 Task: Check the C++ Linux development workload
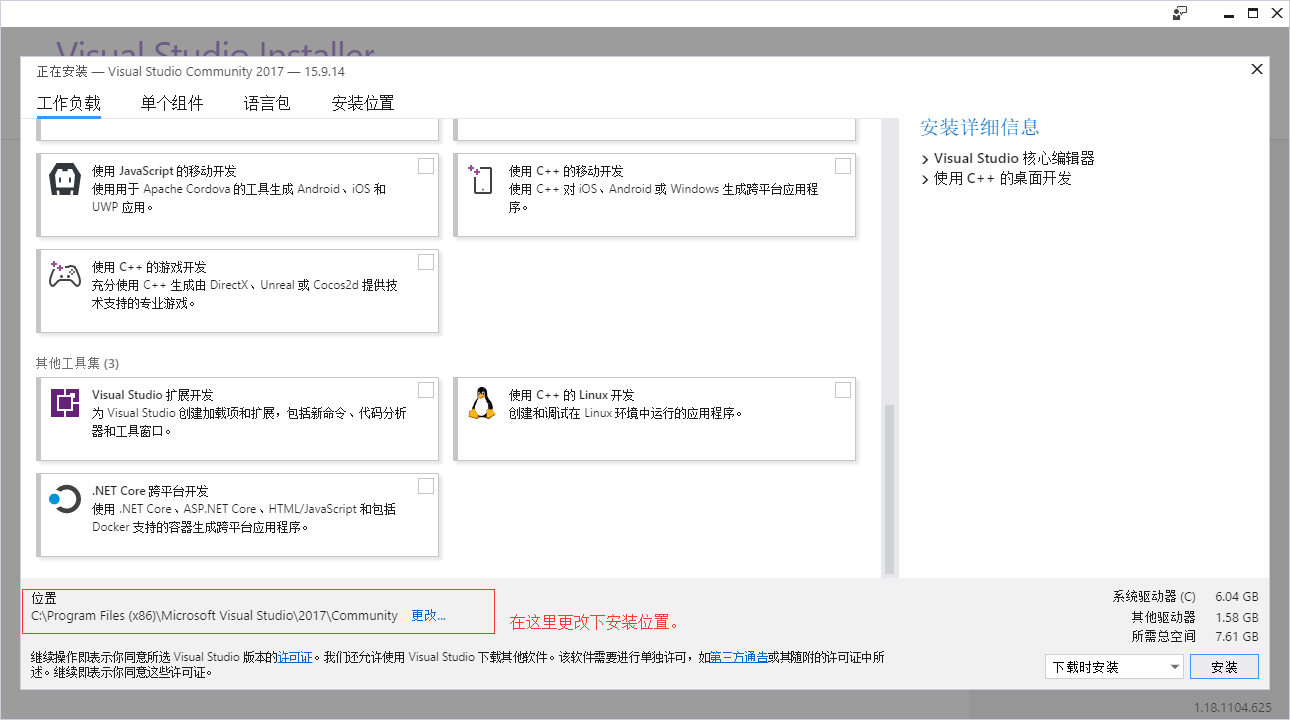click(843, 390)
